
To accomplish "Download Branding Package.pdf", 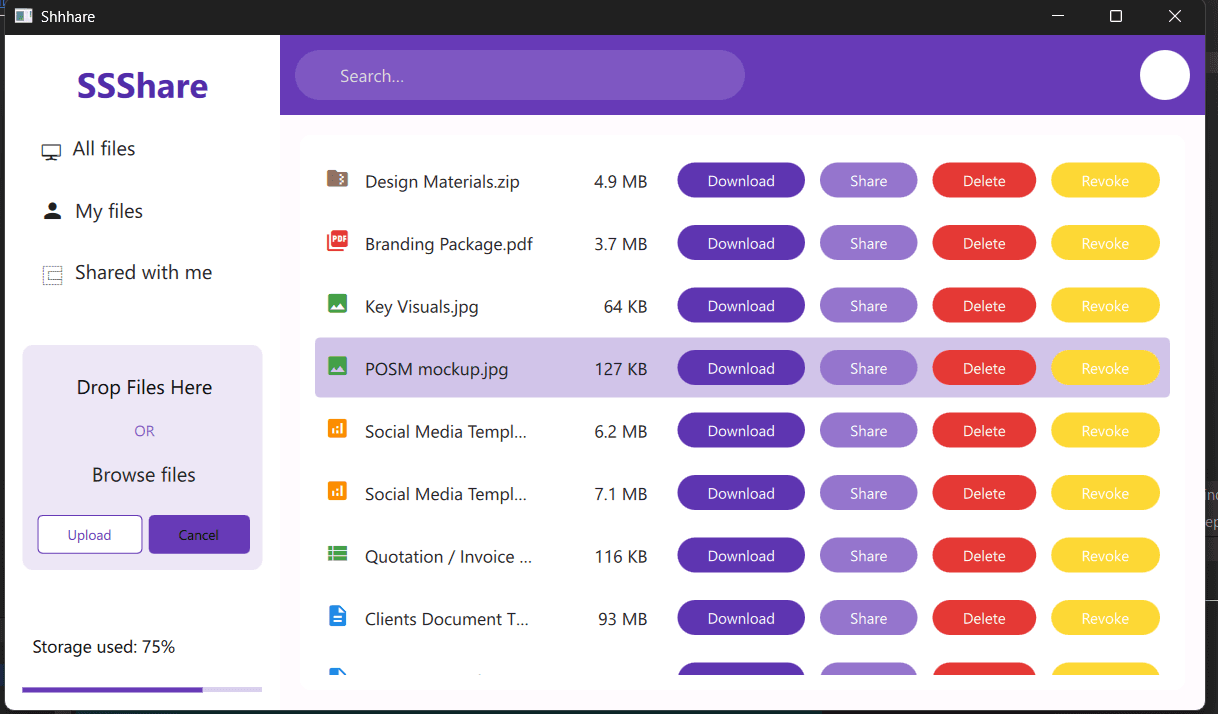I will [741, 243].
